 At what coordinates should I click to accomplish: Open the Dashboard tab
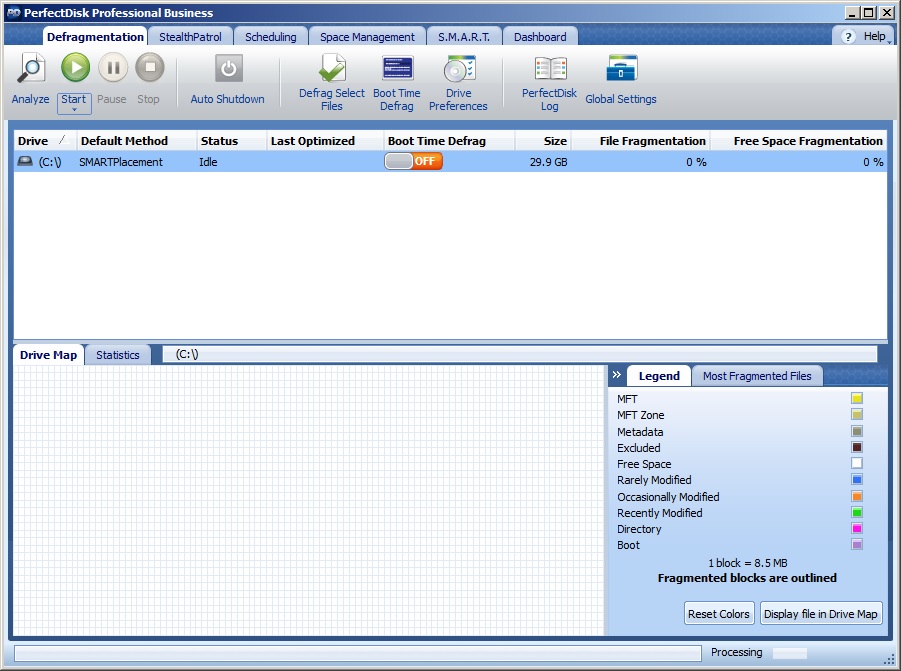540,37
